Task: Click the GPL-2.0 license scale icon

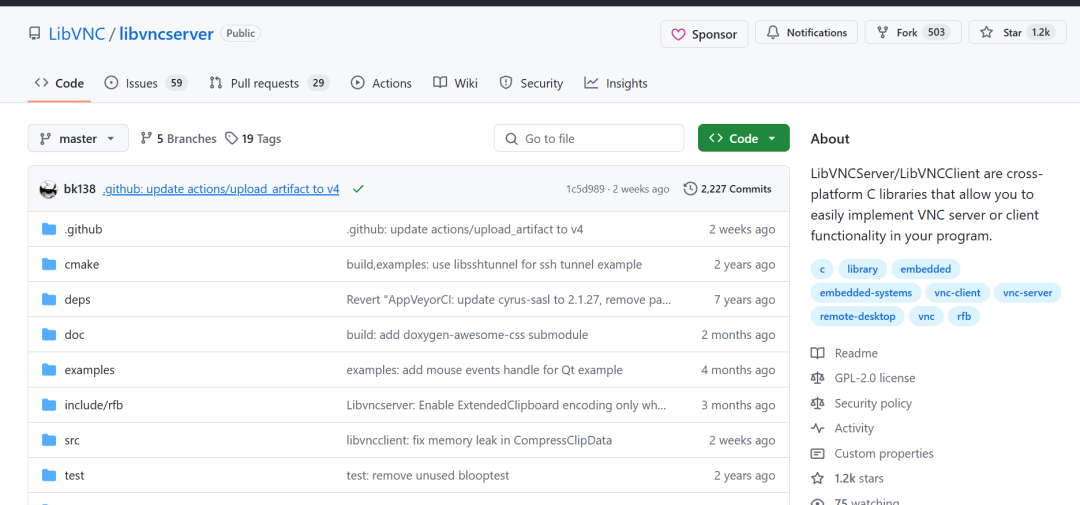Action: point(818,378)
